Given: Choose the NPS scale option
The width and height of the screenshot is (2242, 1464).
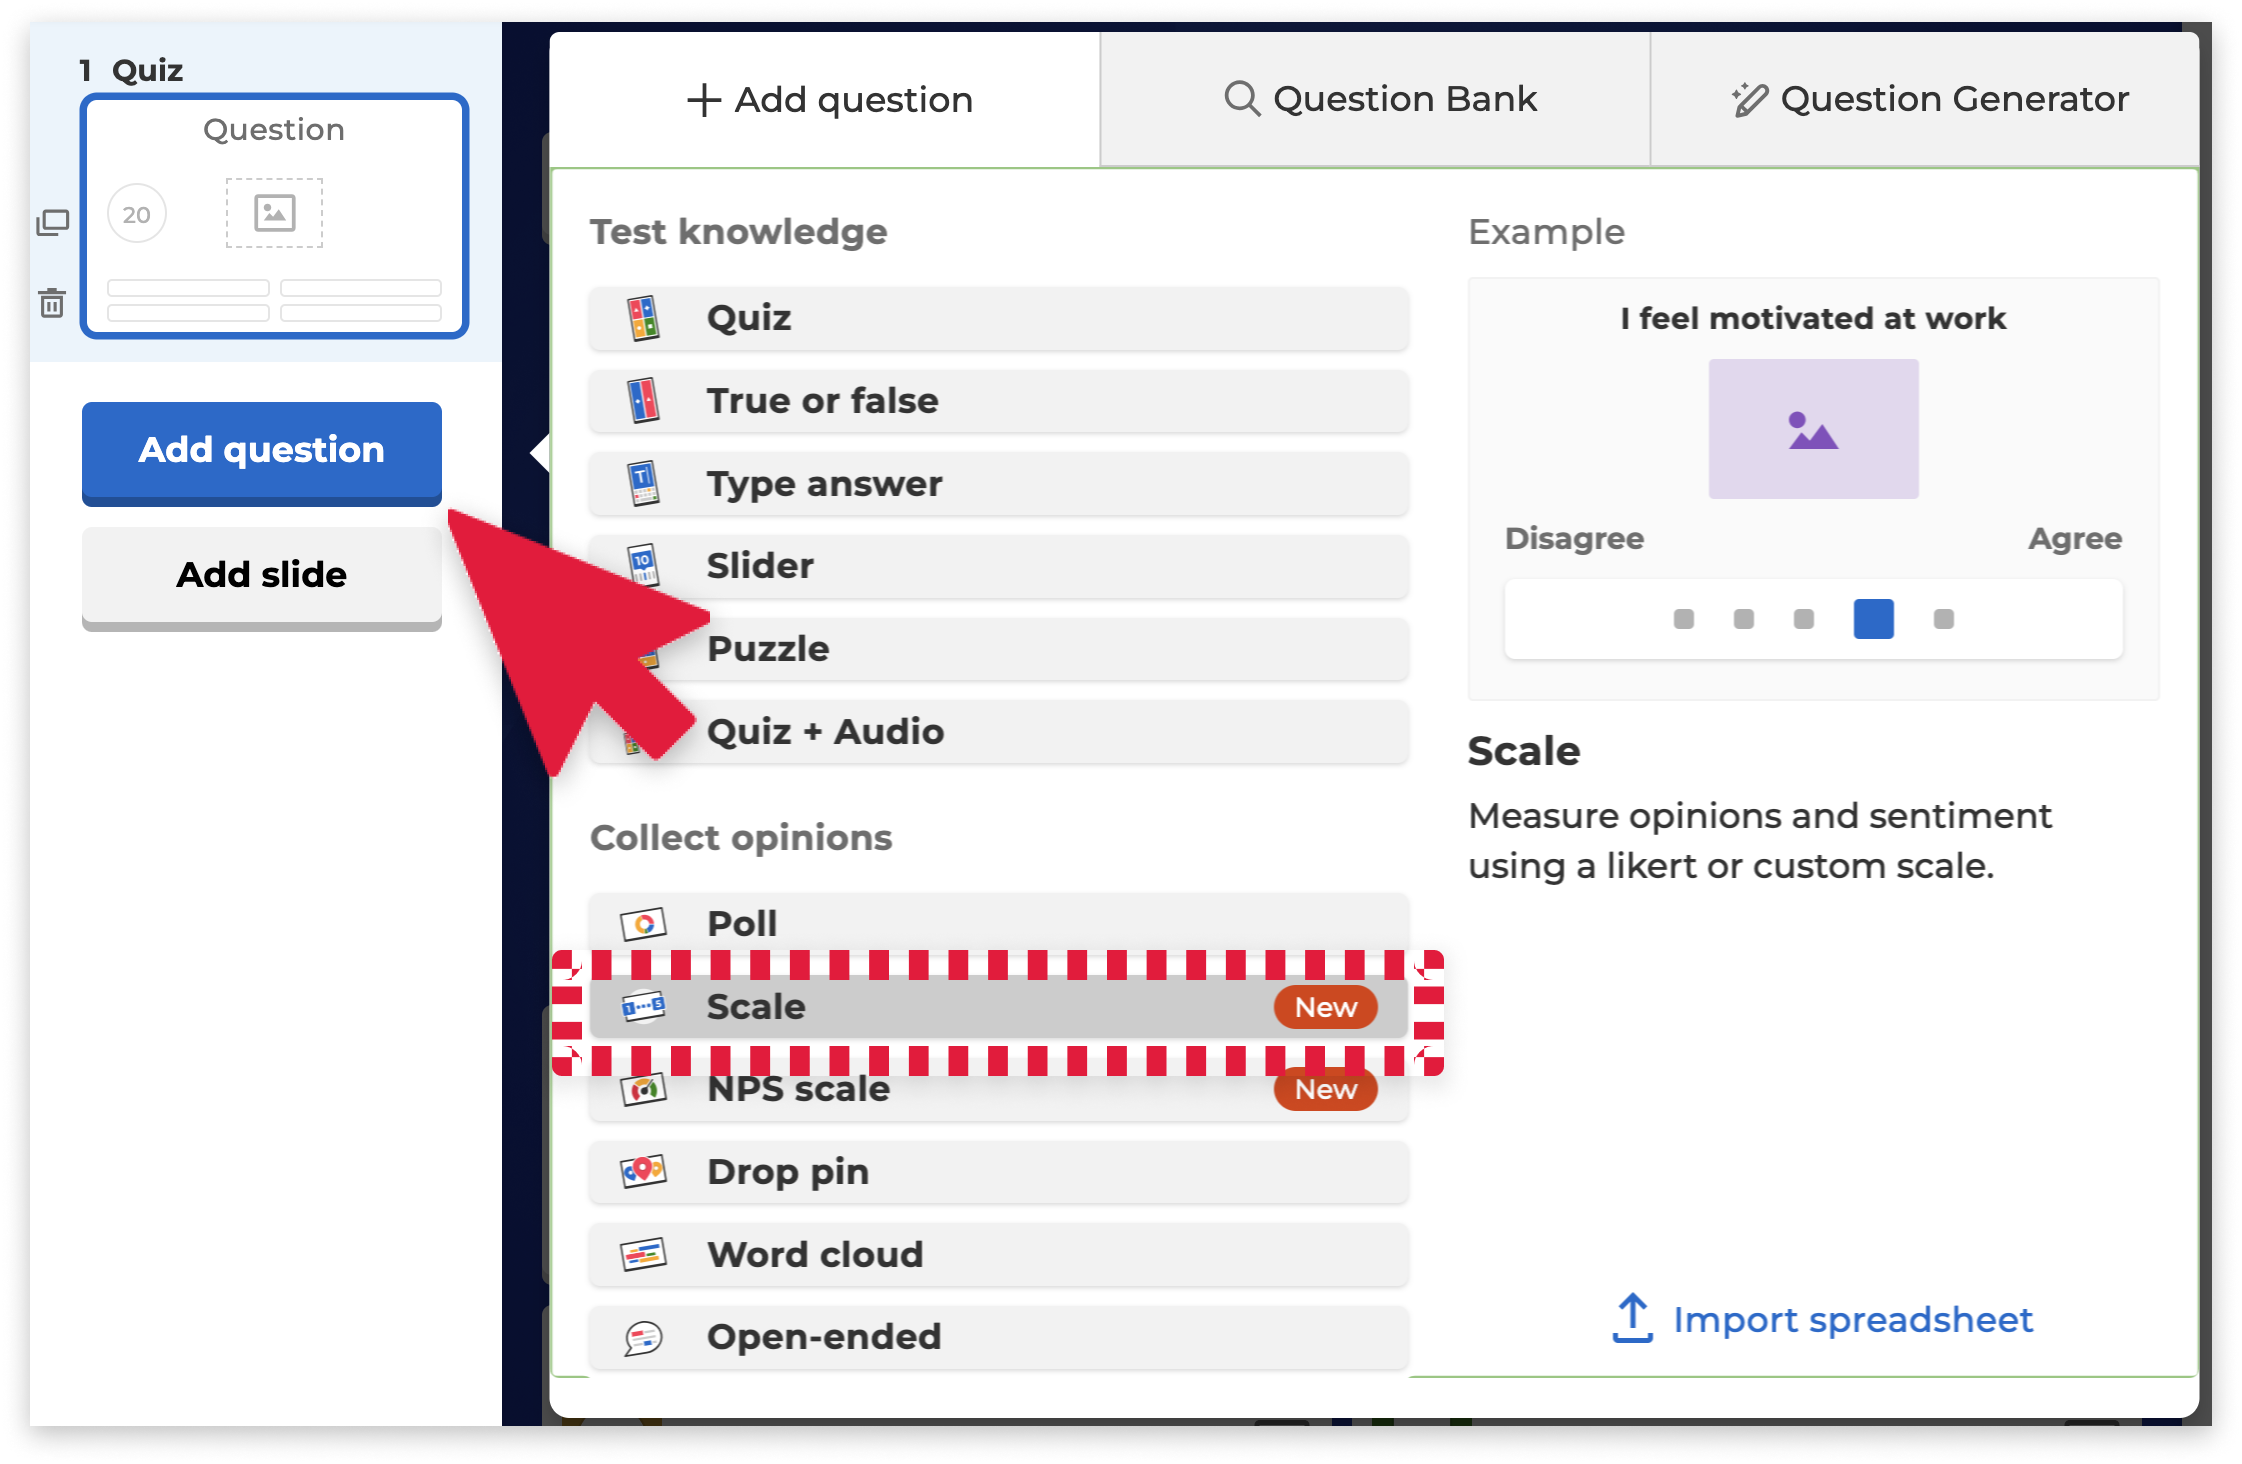Looking at the screenshot, I should 999,1089.
